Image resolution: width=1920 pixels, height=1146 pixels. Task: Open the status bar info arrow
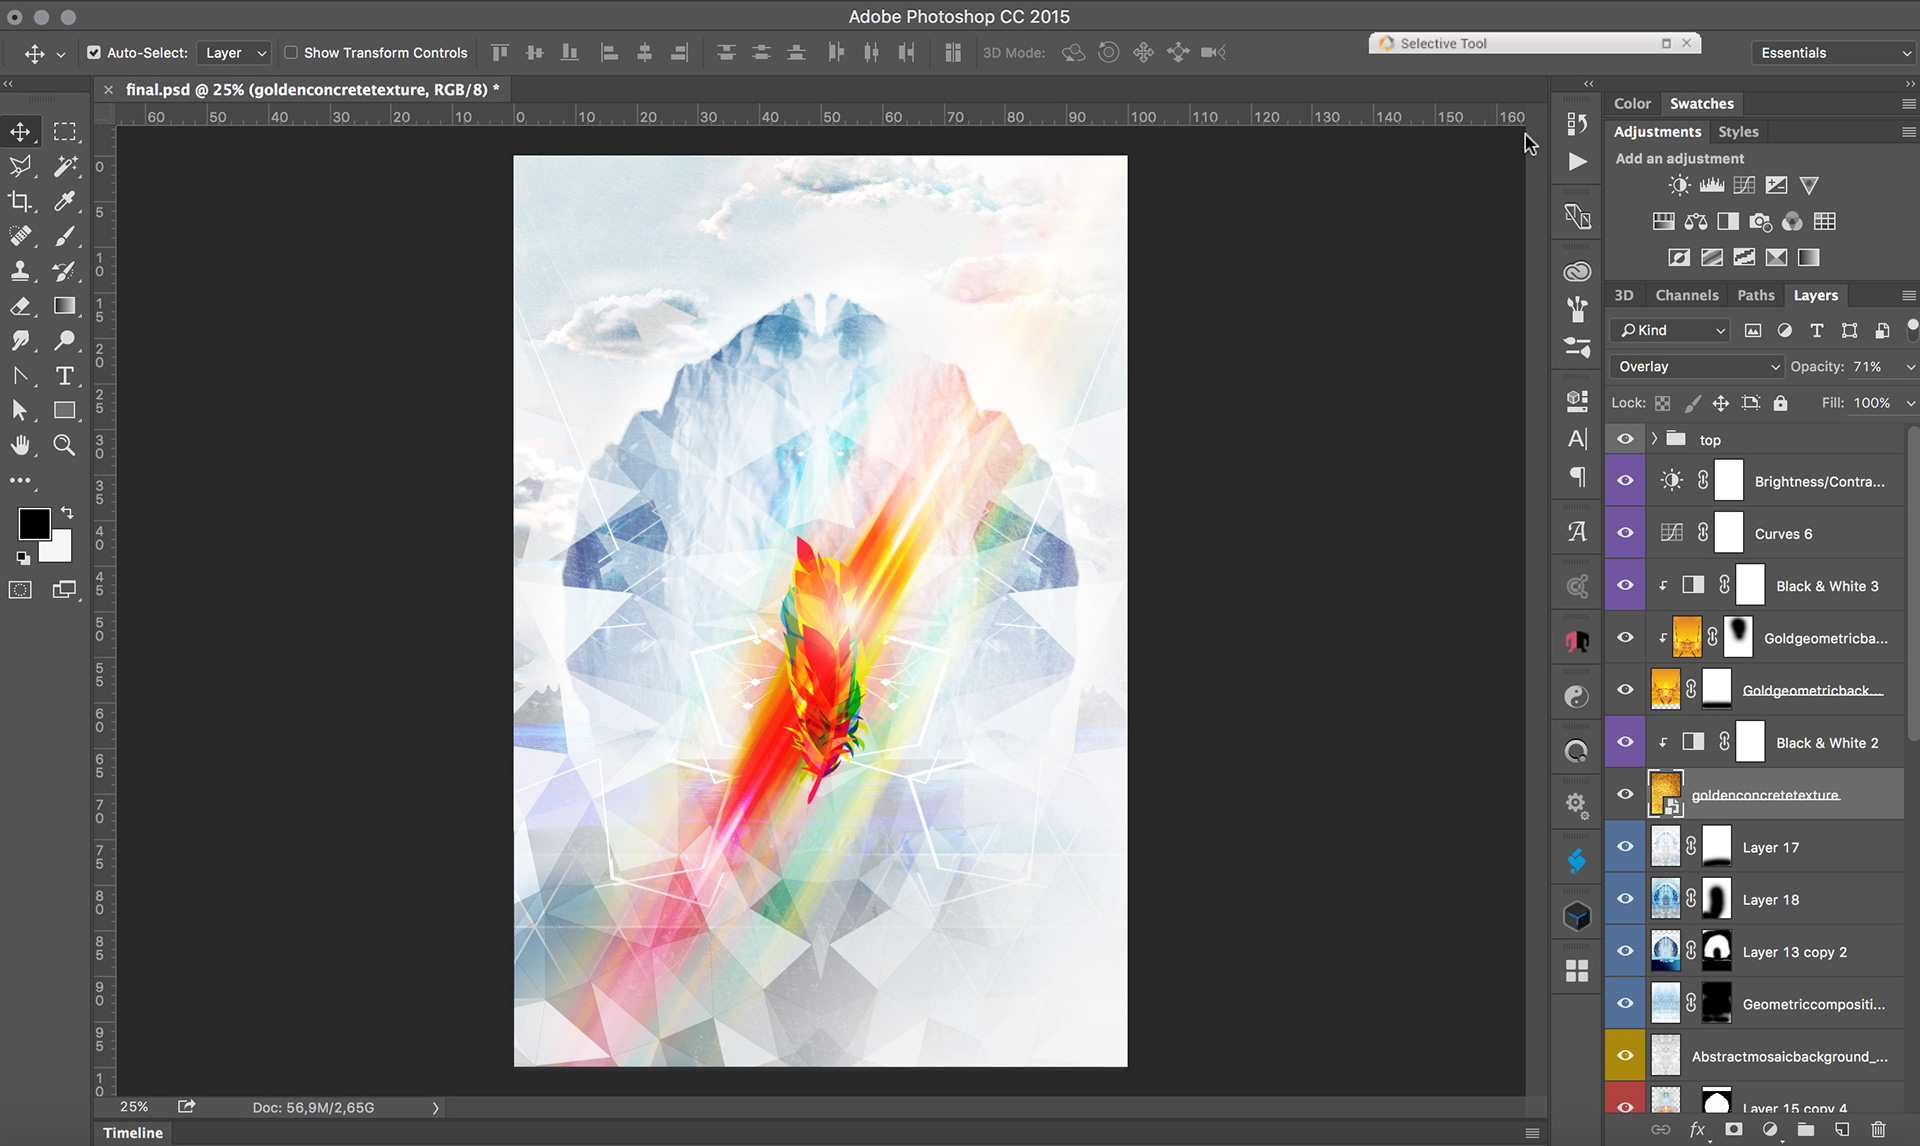tap(435, 1108)
